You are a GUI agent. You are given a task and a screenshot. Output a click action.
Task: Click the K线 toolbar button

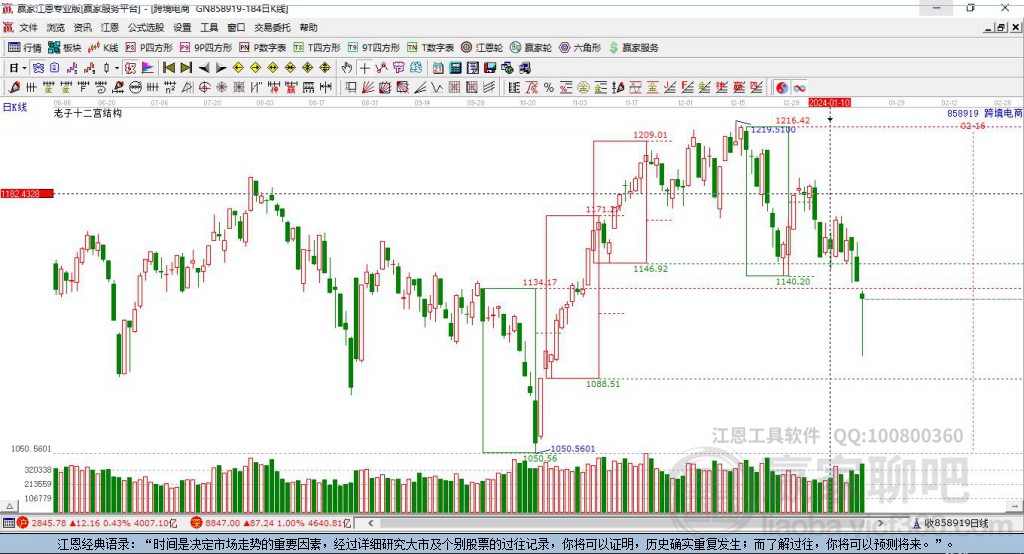(x=103, y=48)
